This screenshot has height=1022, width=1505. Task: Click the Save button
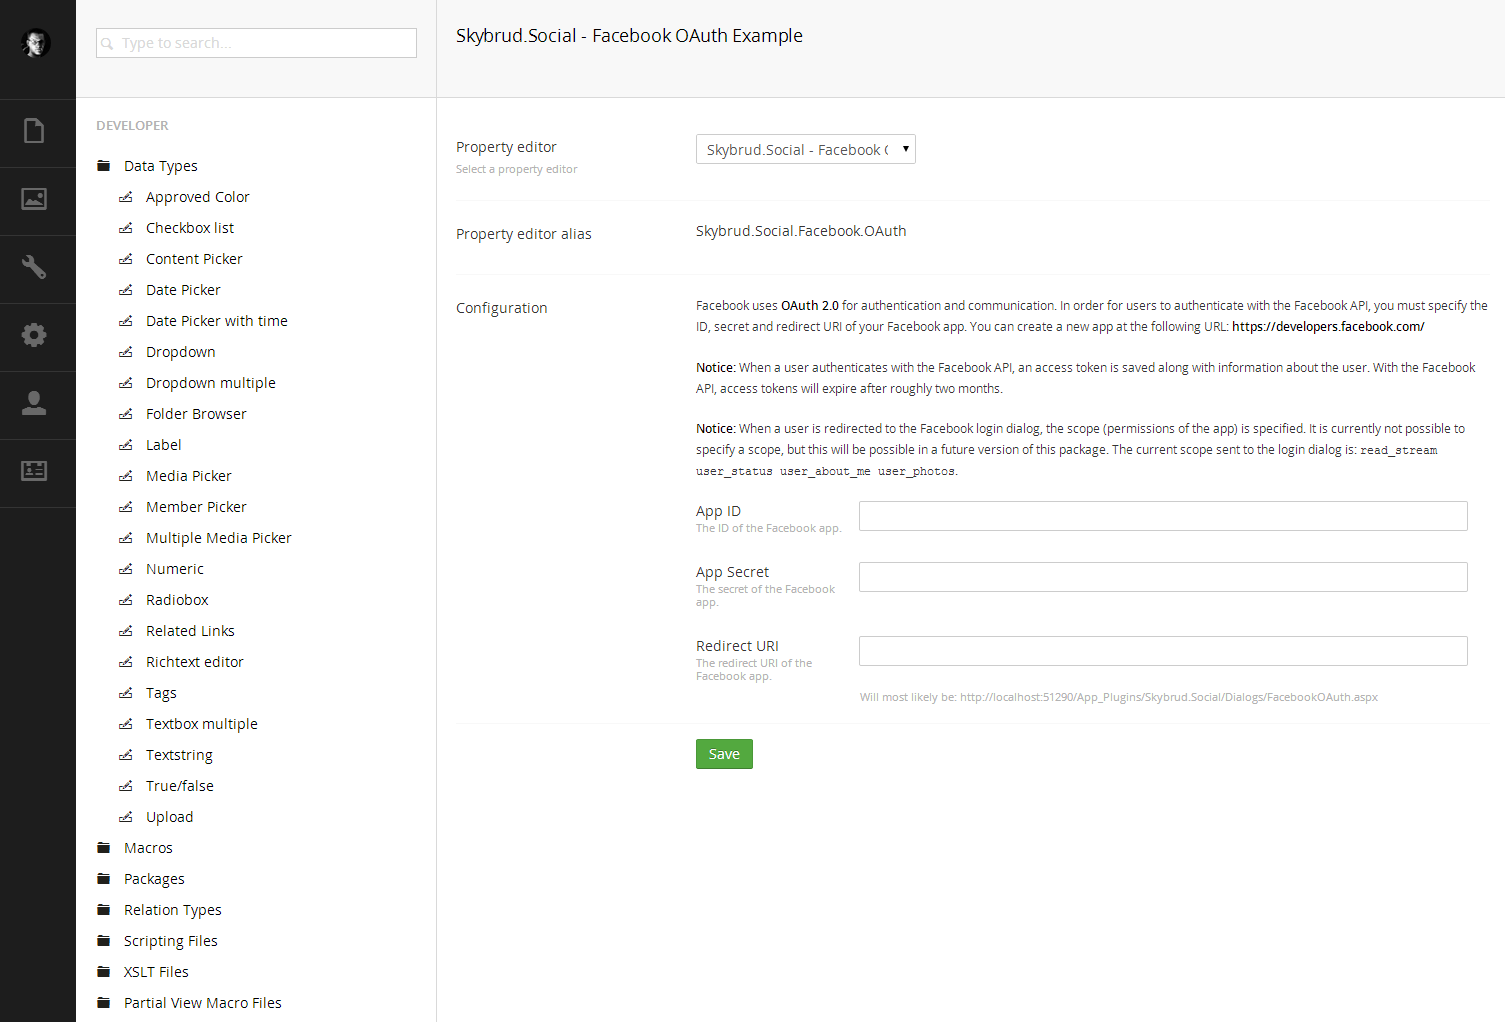click(x=724, y=754)
